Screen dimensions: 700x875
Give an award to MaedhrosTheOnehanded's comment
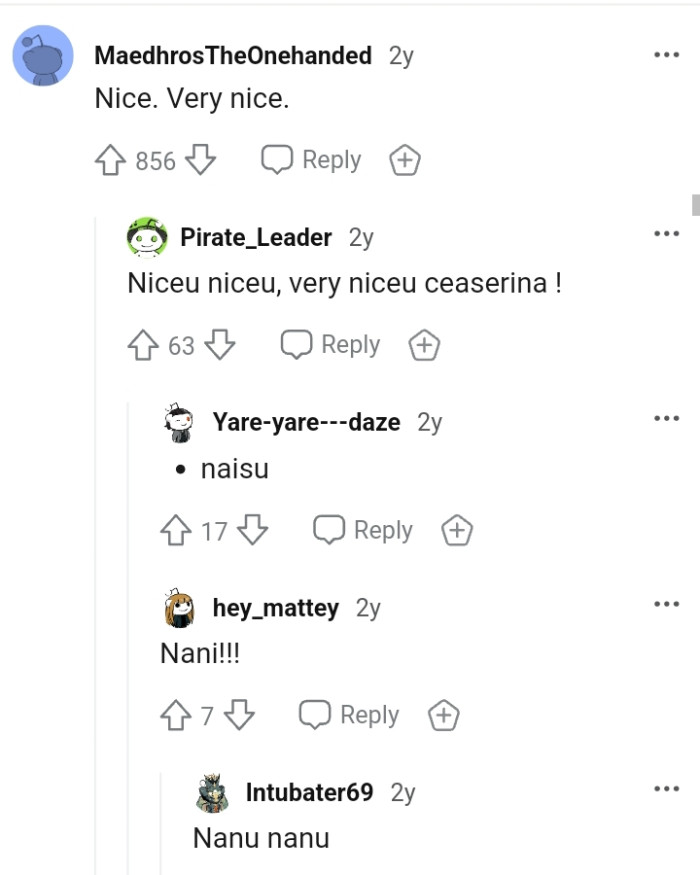tap(404, 159)
